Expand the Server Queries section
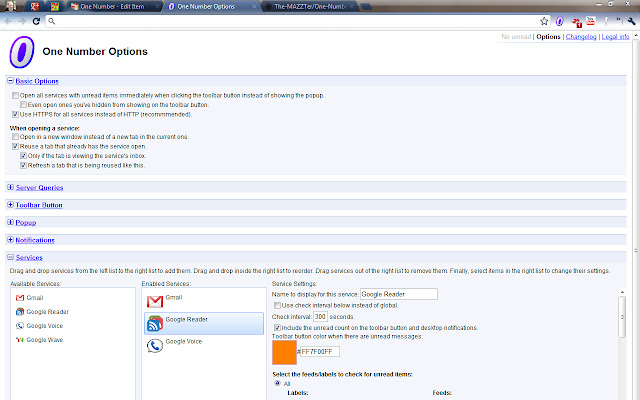This screenshot has width=640, height=400. (11, 187)
